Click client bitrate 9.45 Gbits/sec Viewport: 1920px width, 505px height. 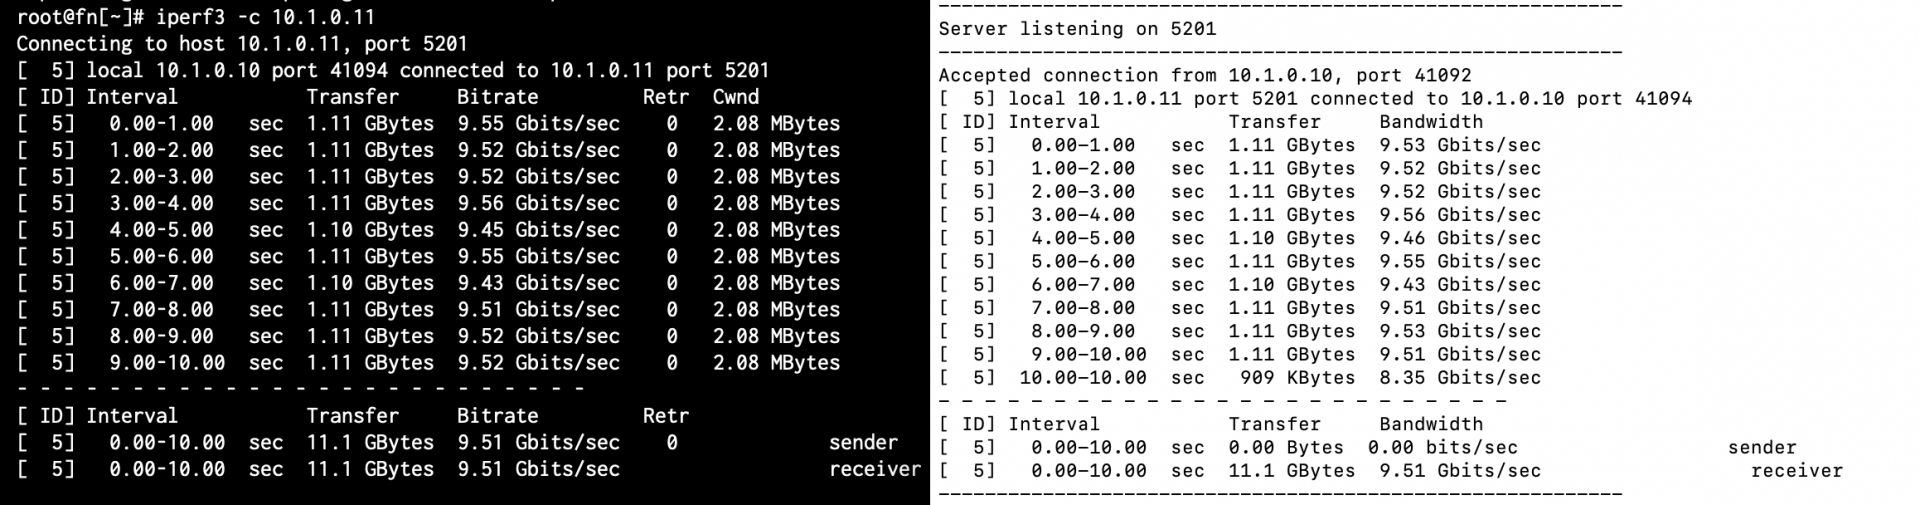tap(538, 230)
